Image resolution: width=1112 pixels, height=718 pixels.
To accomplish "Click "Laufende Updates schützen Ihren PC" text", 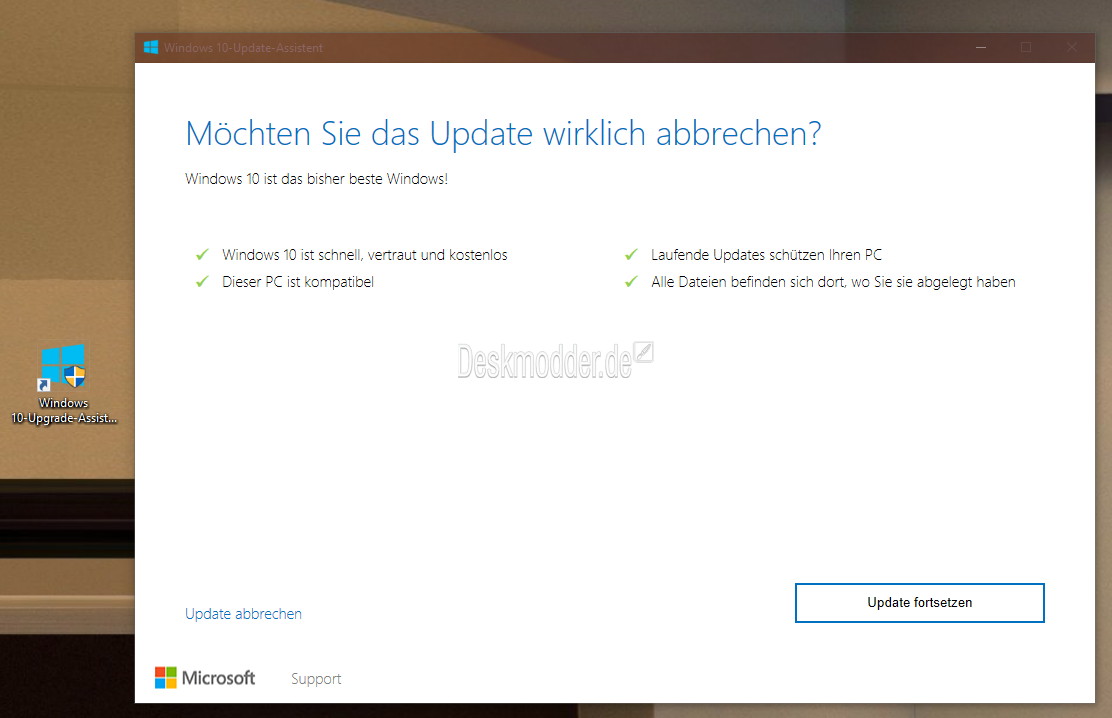I will point(767,255).
